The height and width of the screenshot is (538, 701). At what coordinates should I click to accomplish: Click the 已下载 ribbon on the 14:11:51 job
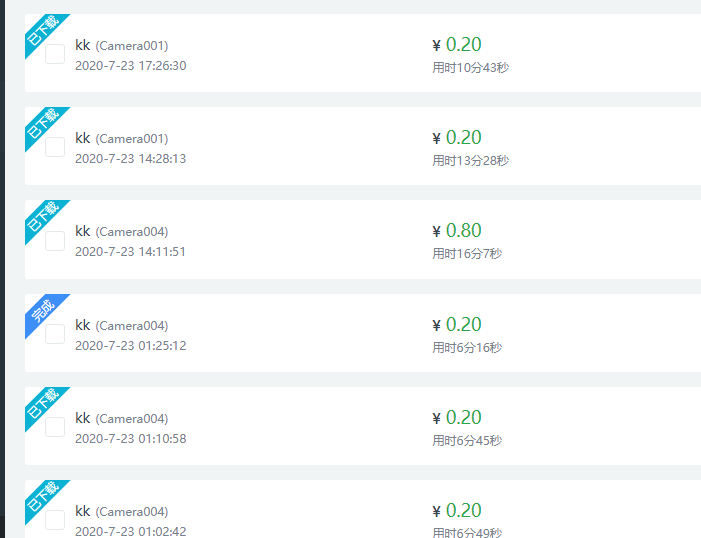(43, 218)
